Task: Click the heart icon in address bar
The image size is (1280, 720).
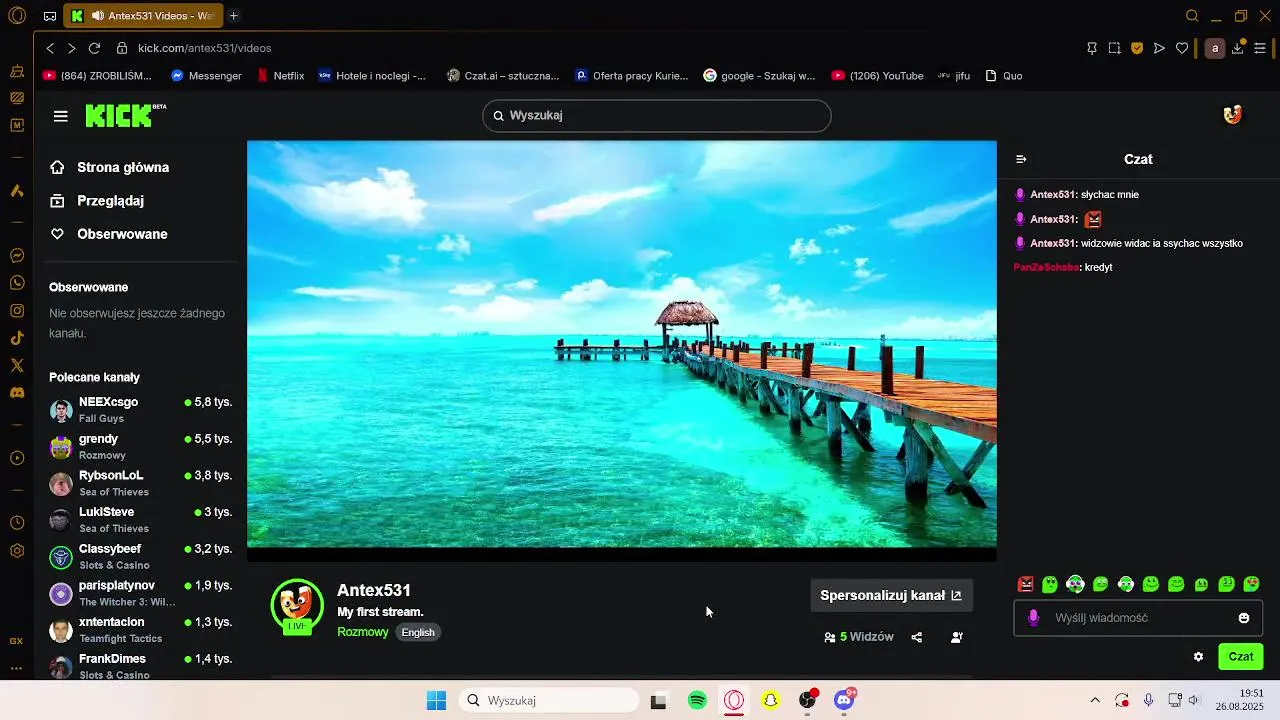Action: click(x=1182, y=48)
